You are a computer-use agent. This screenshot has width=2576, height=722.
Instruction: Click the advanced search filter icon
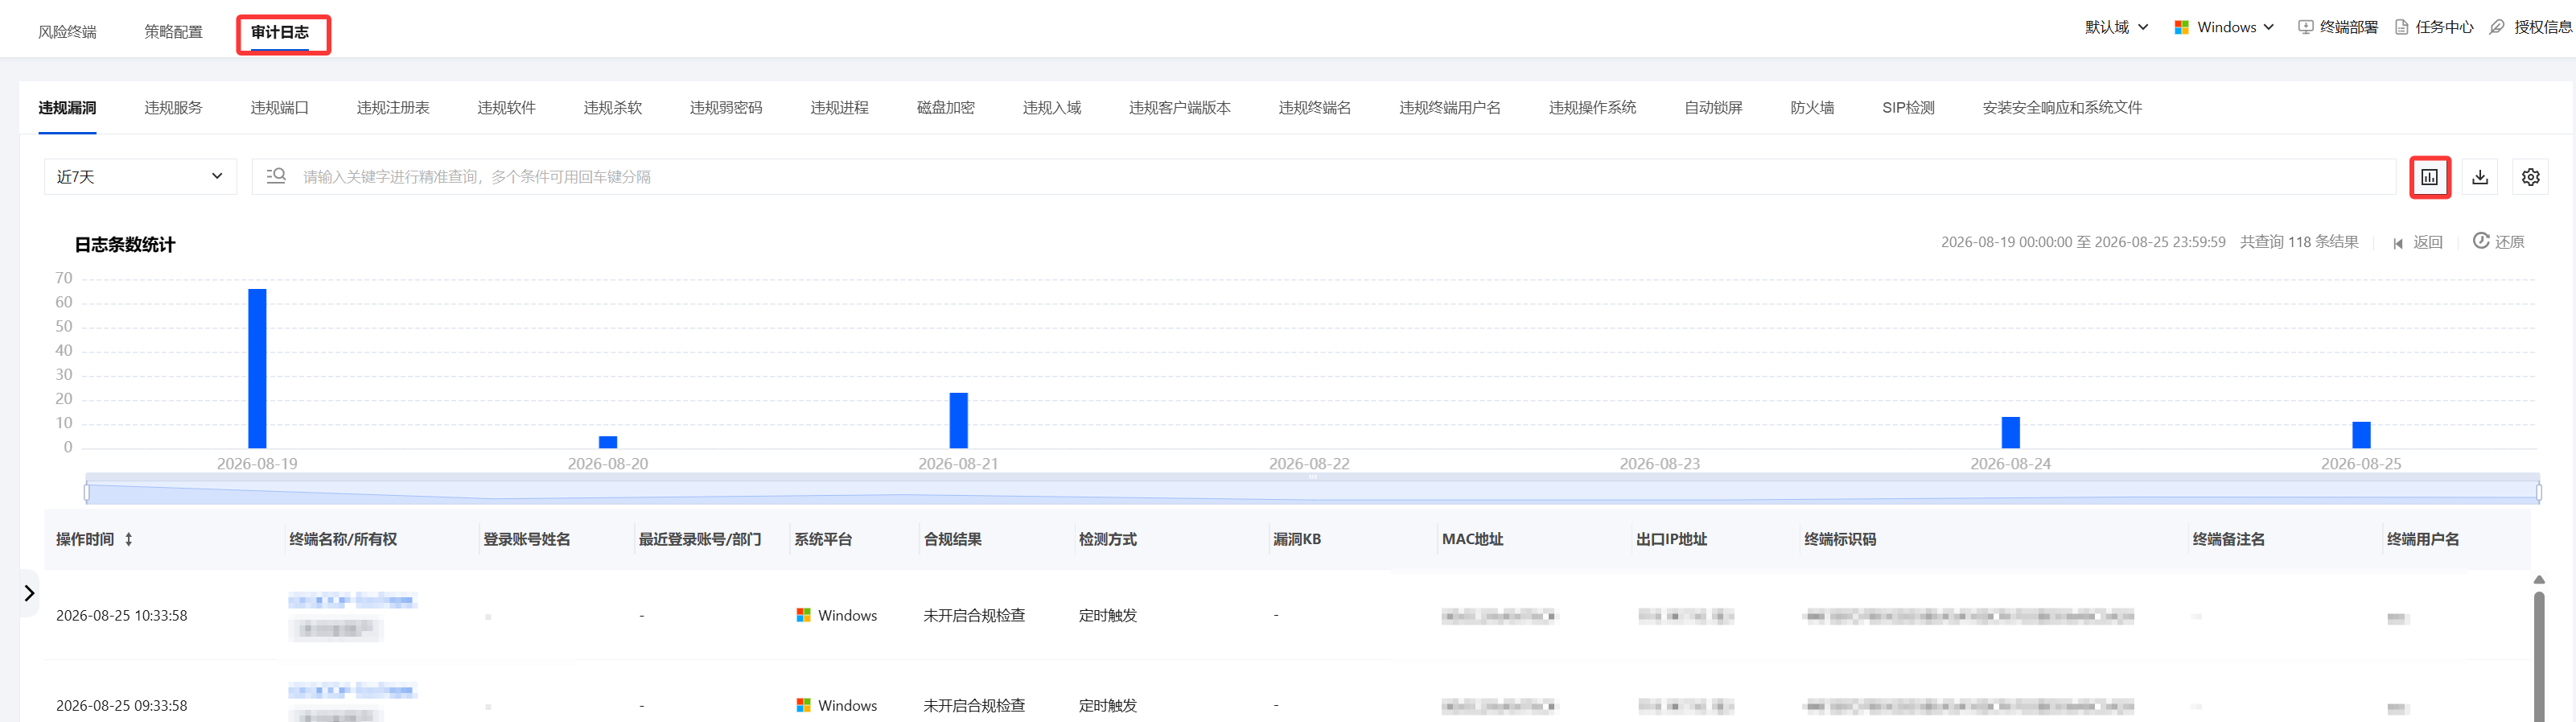(276, 176)
